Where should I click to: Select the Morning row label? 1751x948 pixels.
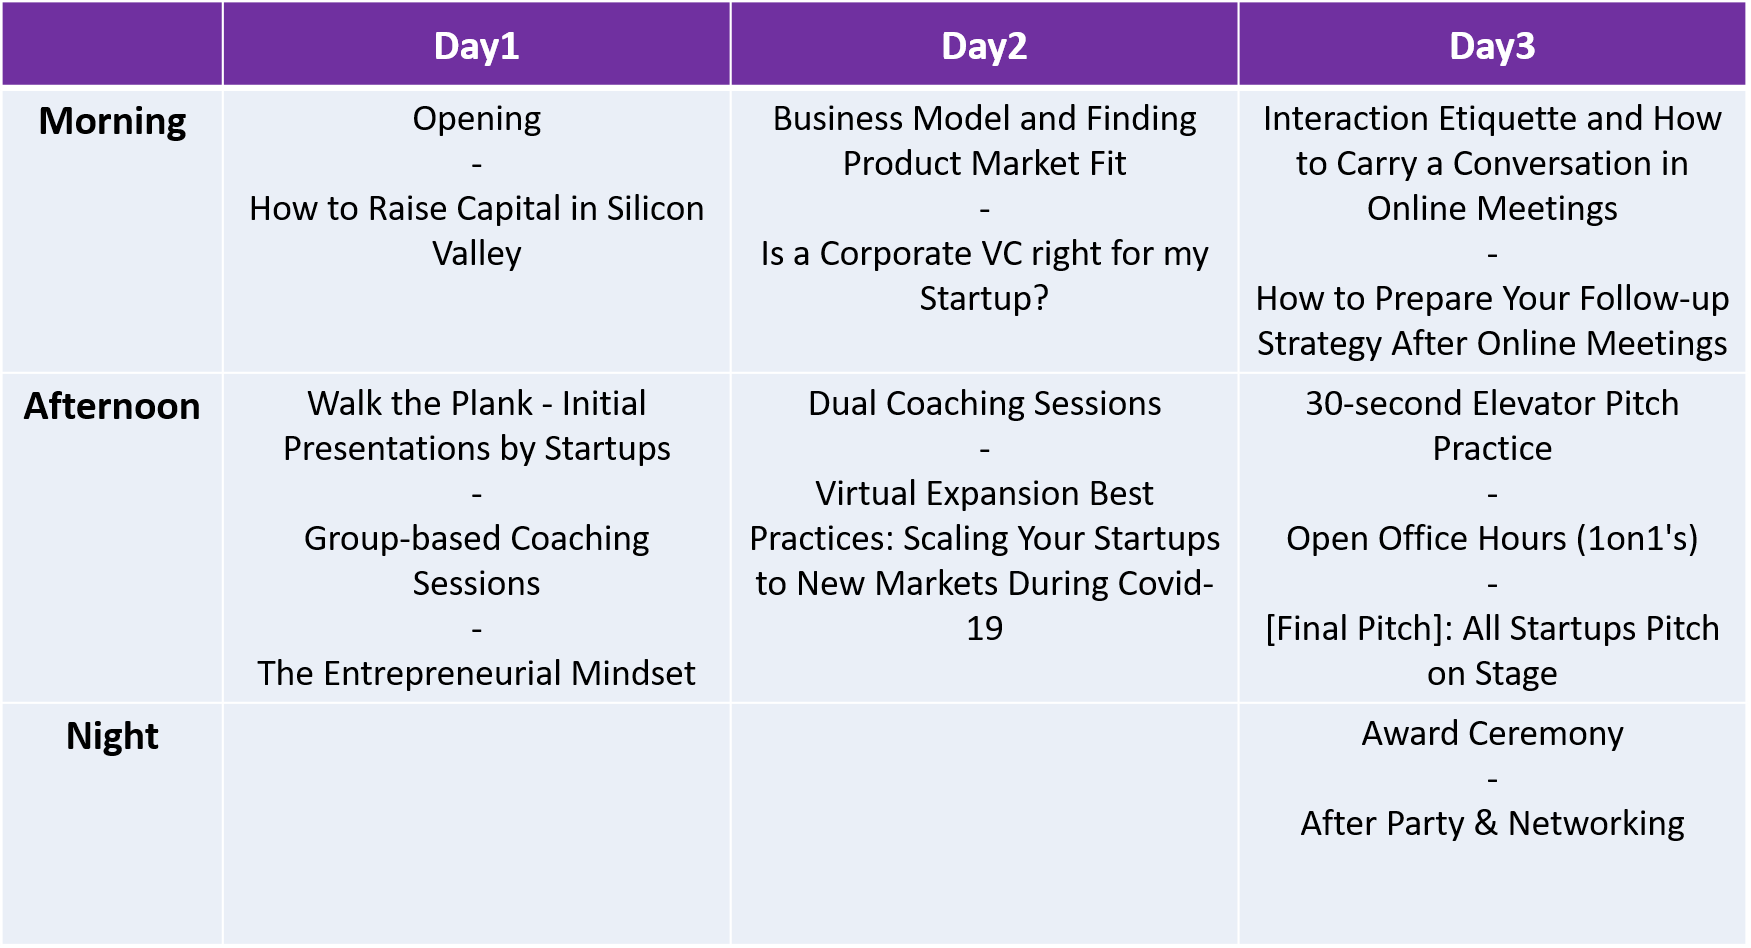click(x=112, y=121)
